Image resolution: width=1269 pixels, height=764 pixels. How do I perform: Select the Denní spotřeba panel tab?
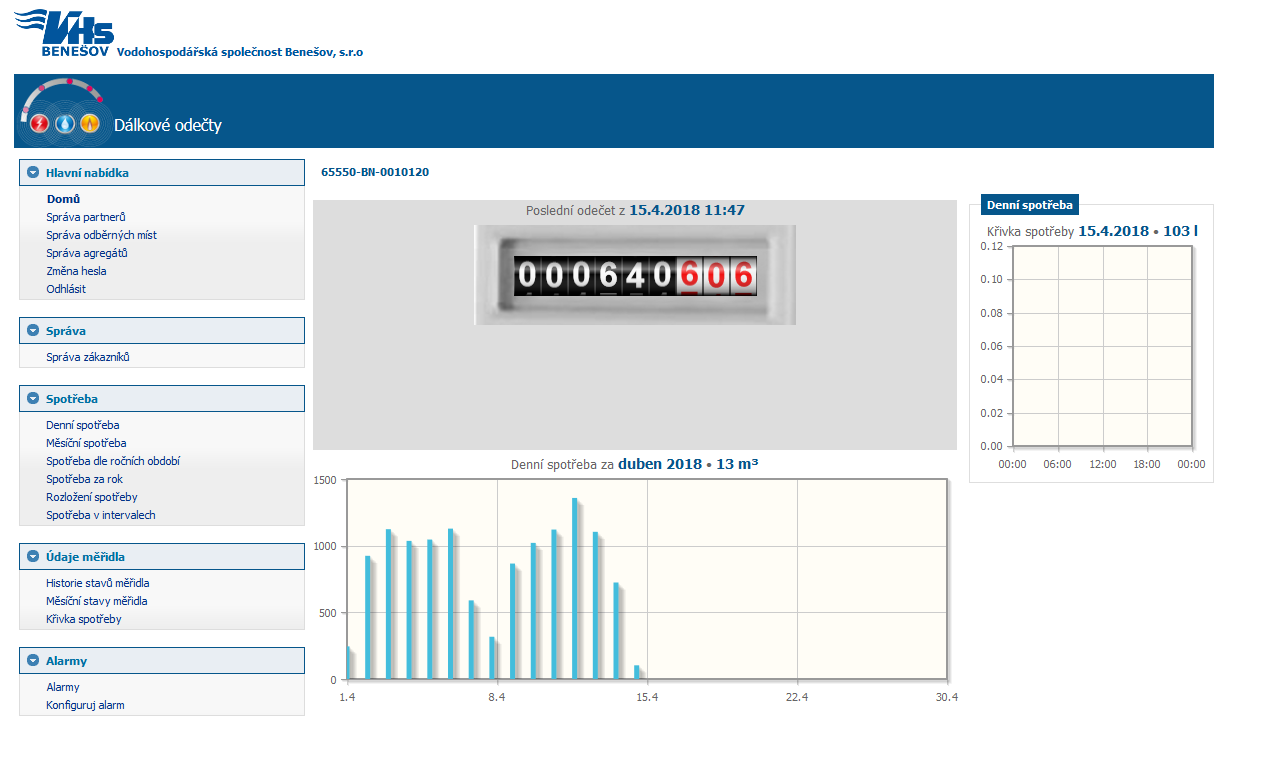[x=1029, y=205]
